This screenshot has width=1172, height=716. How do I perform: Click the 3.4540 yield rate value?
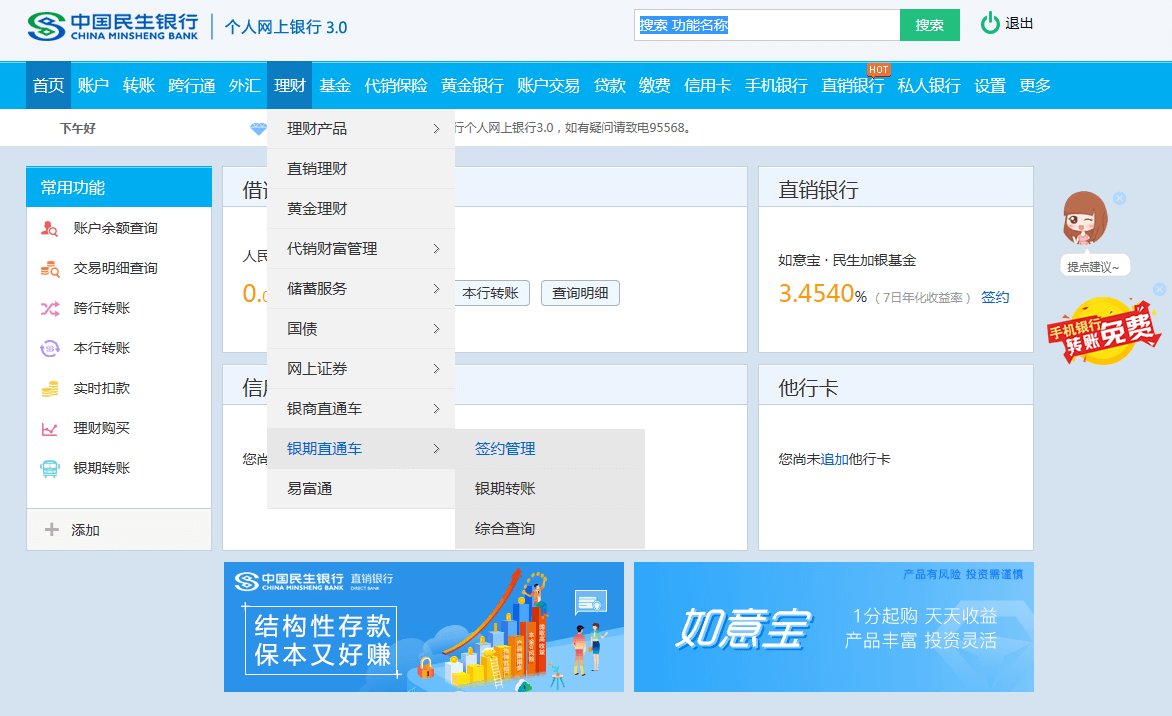[816, 294]
